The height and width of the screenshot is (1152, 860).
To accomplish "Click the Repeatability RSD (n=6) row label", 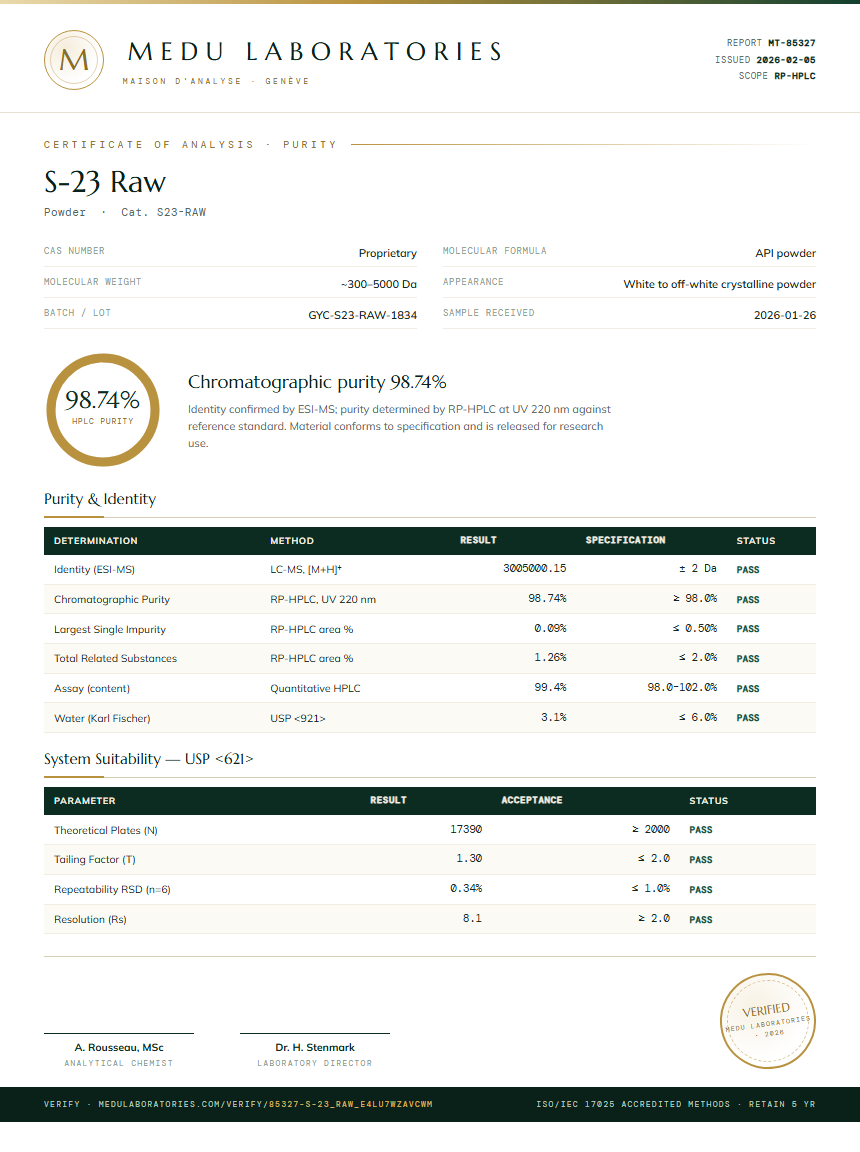I will [x=112, y=890].
